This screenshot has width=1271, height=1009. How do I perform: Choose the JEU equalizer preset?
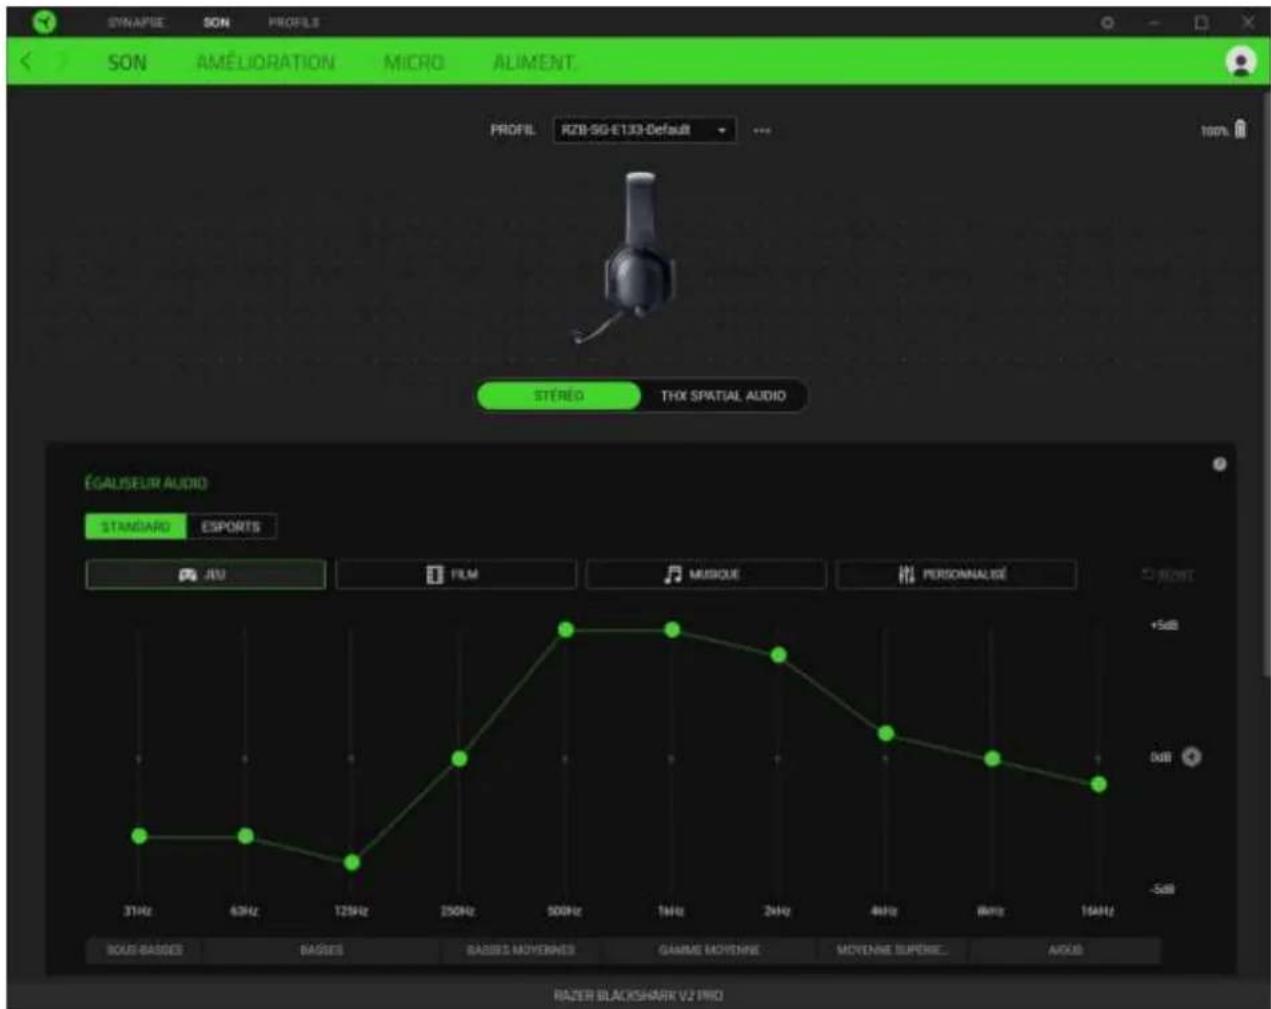[205, 574]
